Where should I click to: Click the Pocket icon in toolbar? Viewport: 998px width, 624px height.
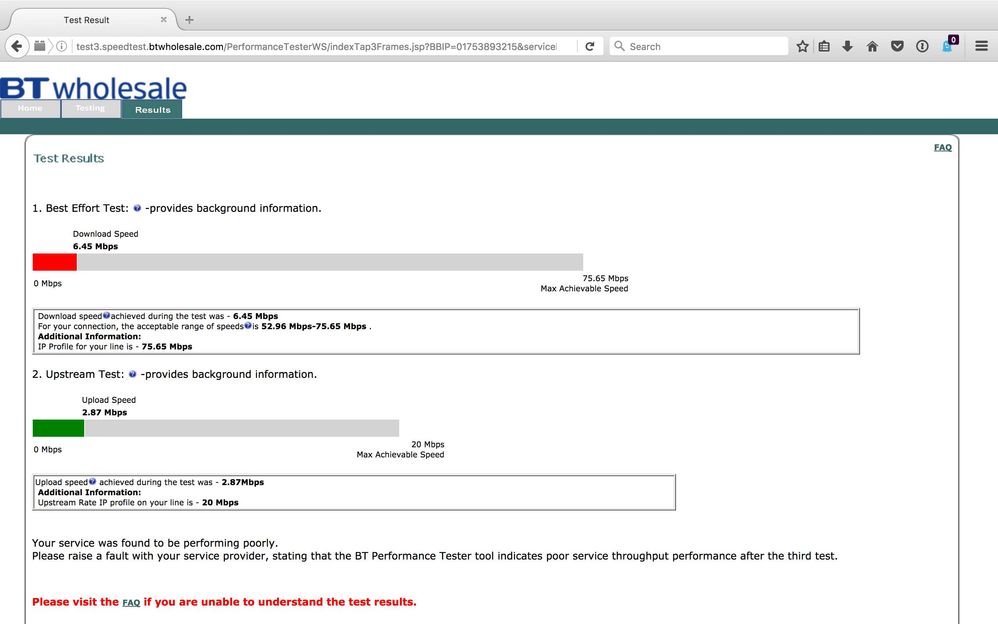[x=897, y=46]
